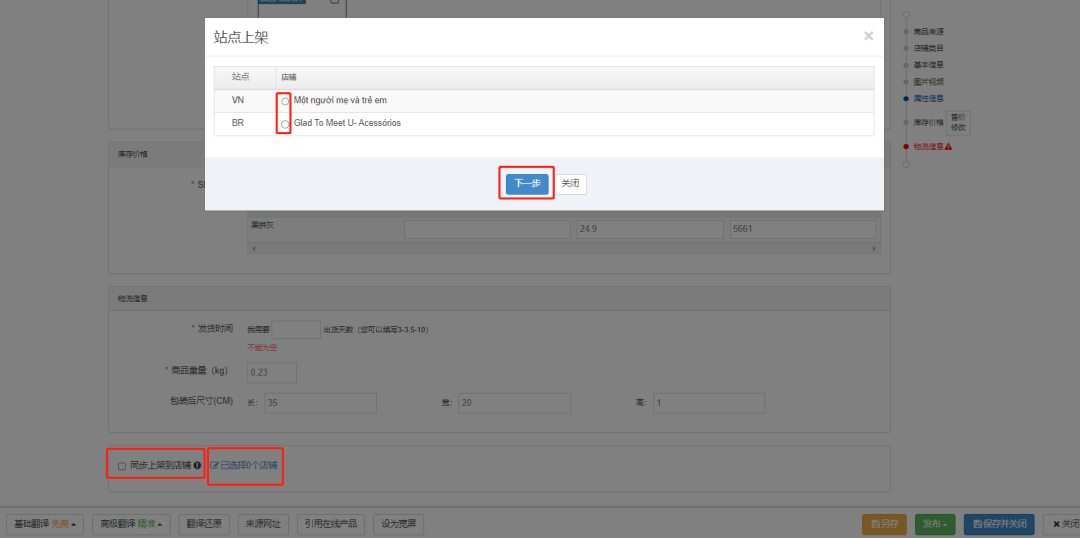Select the BR store Glad To Meet U- Acessórios
The height and width of the screenshot is (538, 1080).
[284, 124]
